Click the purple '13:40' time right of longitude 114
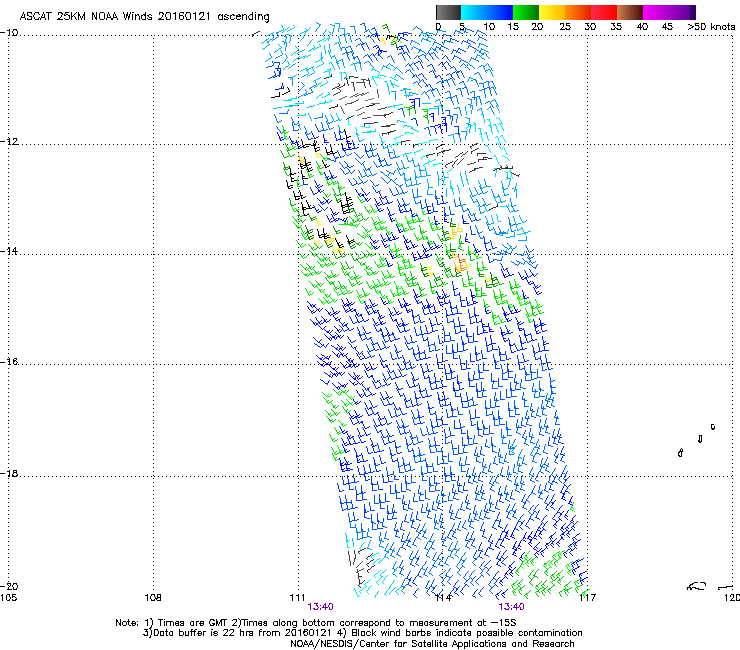Image resolution: width=740 pixels, height=650 pixels. [x=512, y=607]
